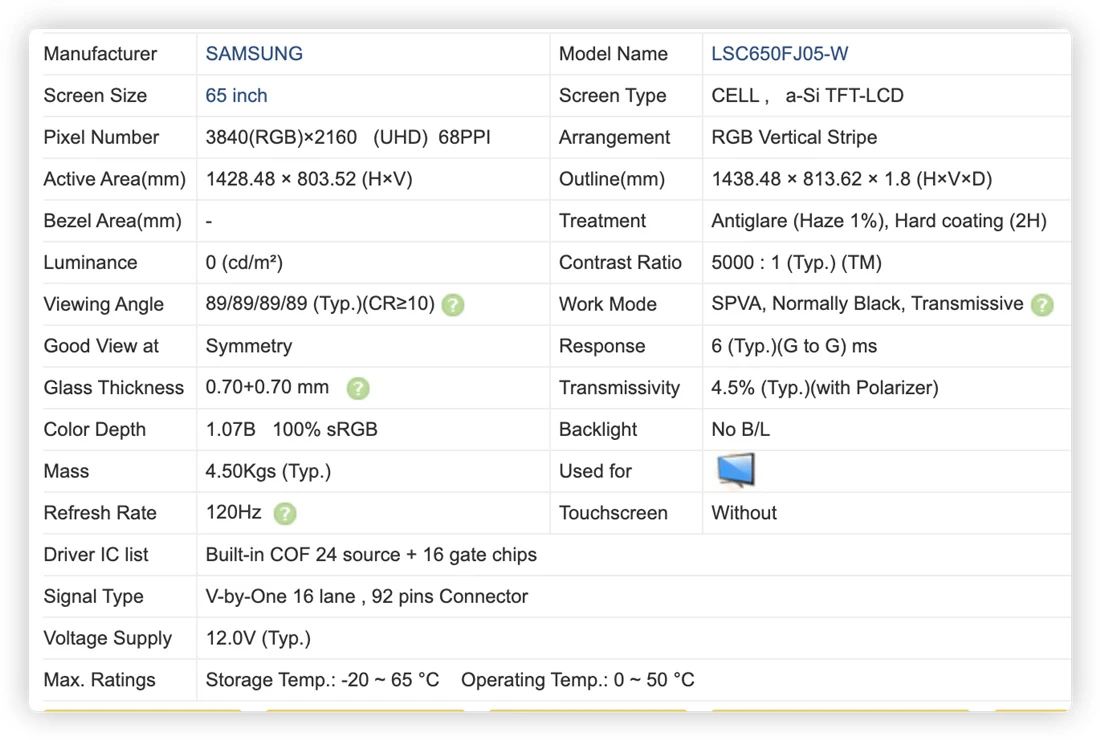Open the 65 inch screen size link
Viewport: 1100px width, 740px height.
[236, 95]
